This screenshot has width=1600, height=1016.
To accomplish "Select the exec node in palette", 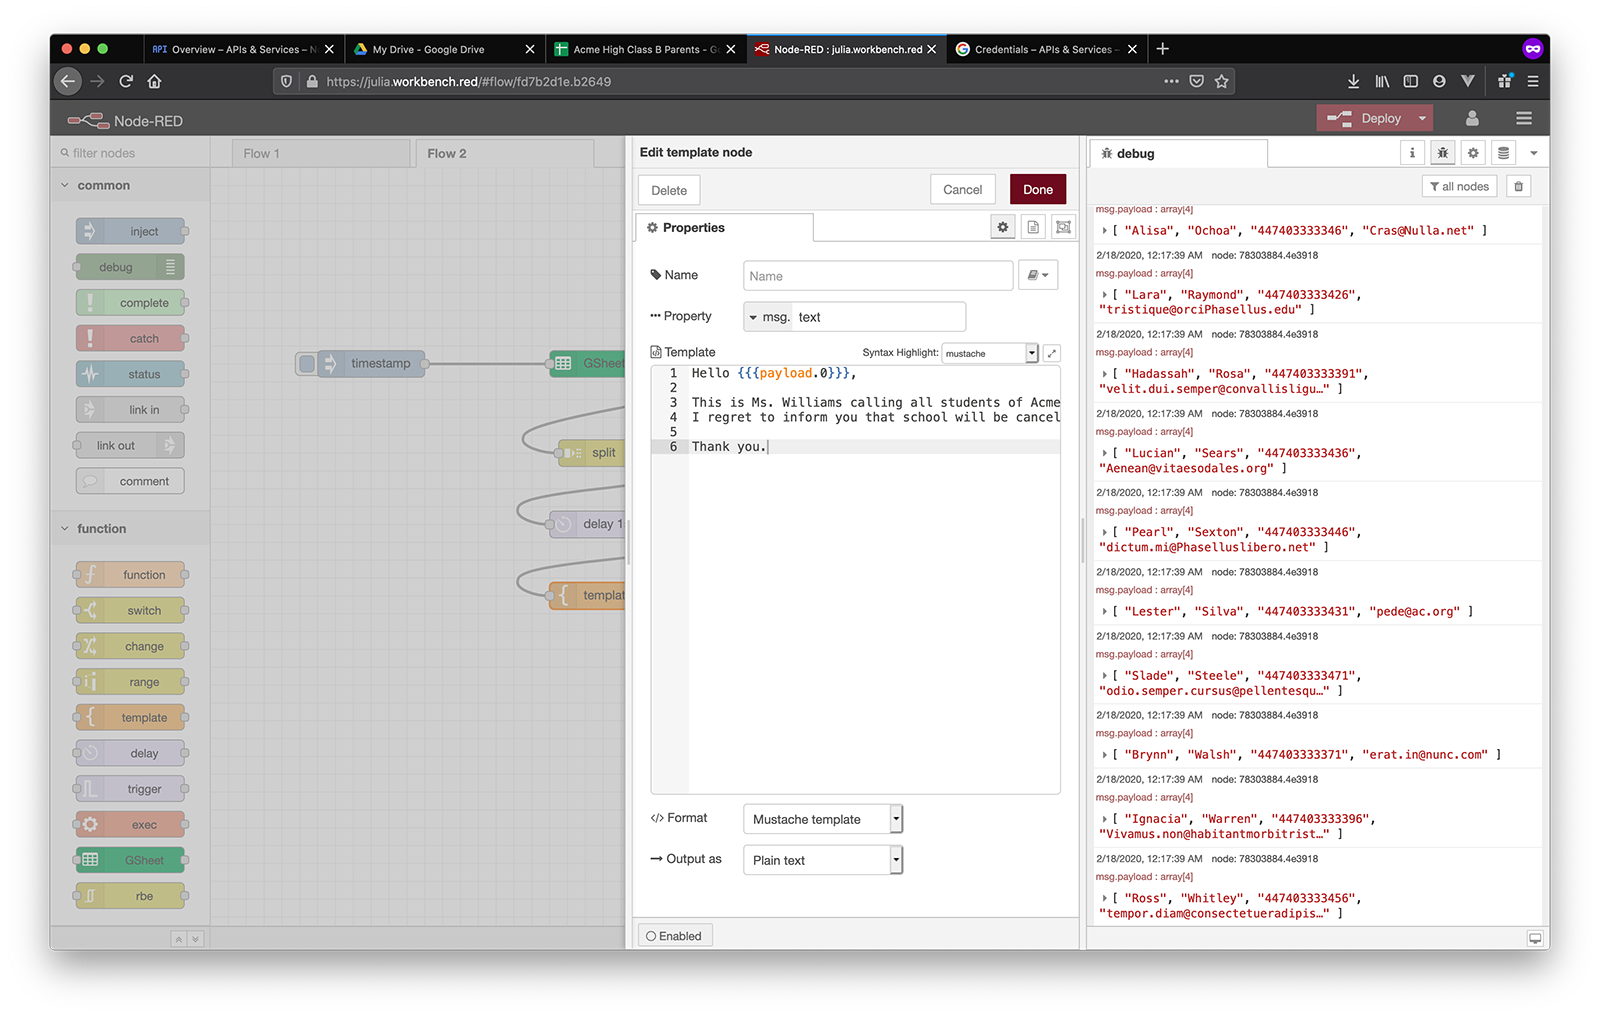I will click(x=130, y=824).
